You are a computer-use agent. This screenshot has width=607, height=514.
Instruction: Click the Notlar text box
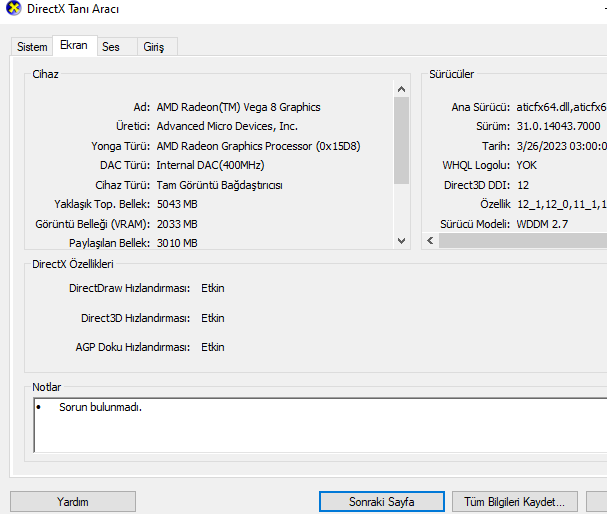pos(320,425)
